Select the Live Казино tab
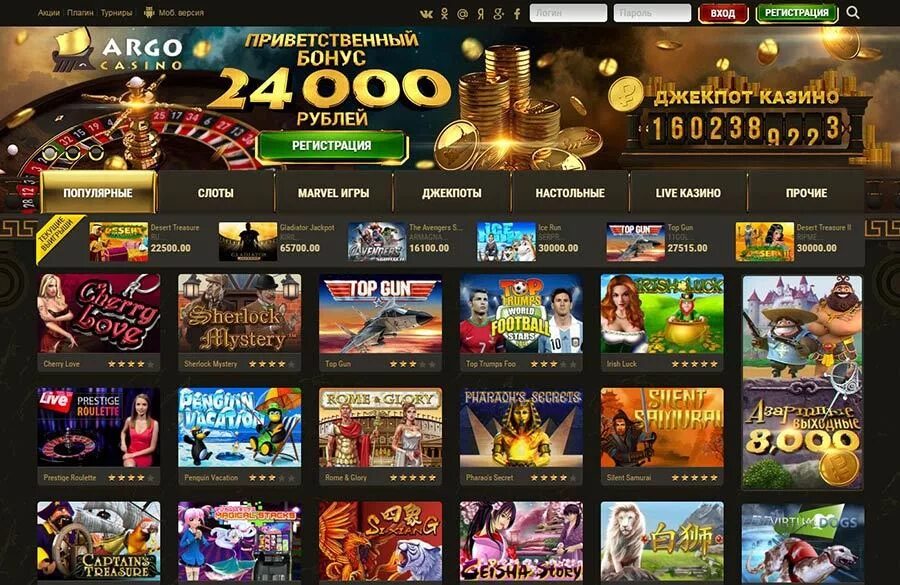Viewport: 900px width, 585px height. (688, 193)
